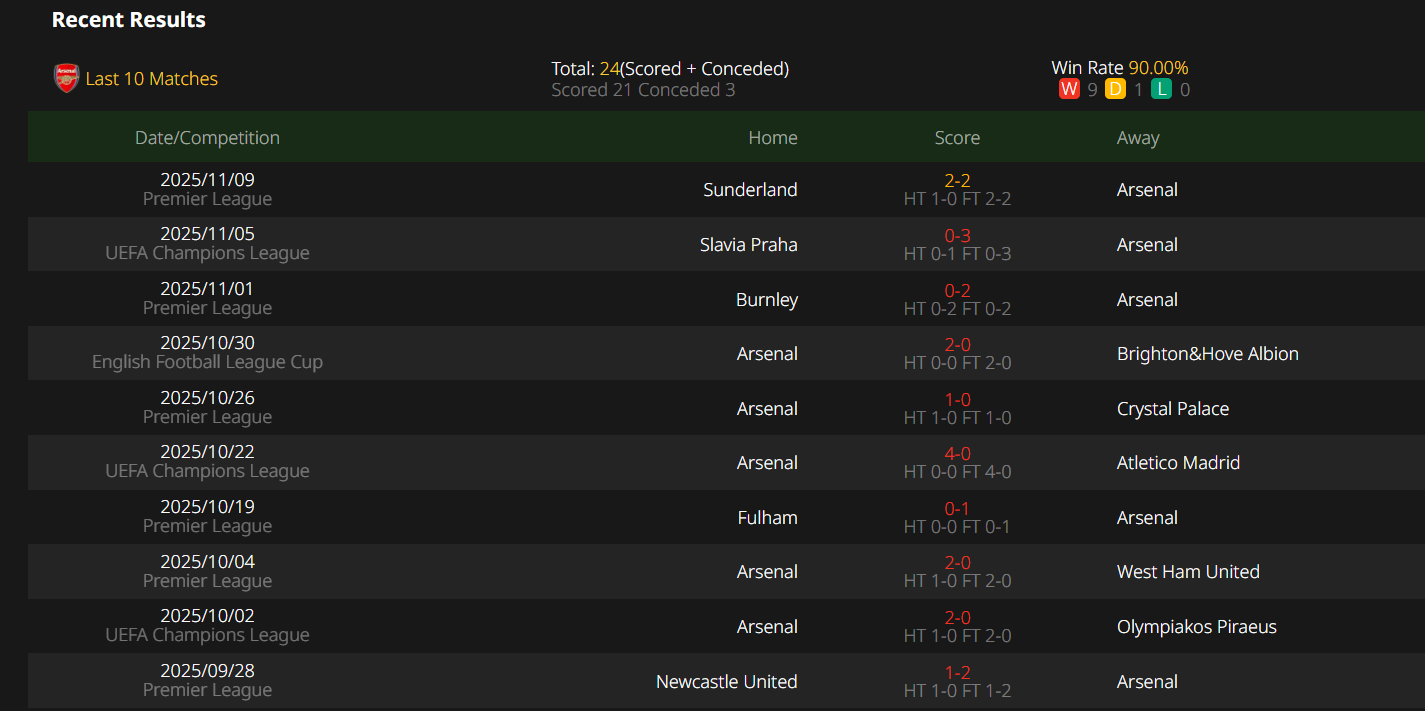Select Olympiakos Piraeus away team

1196,627
